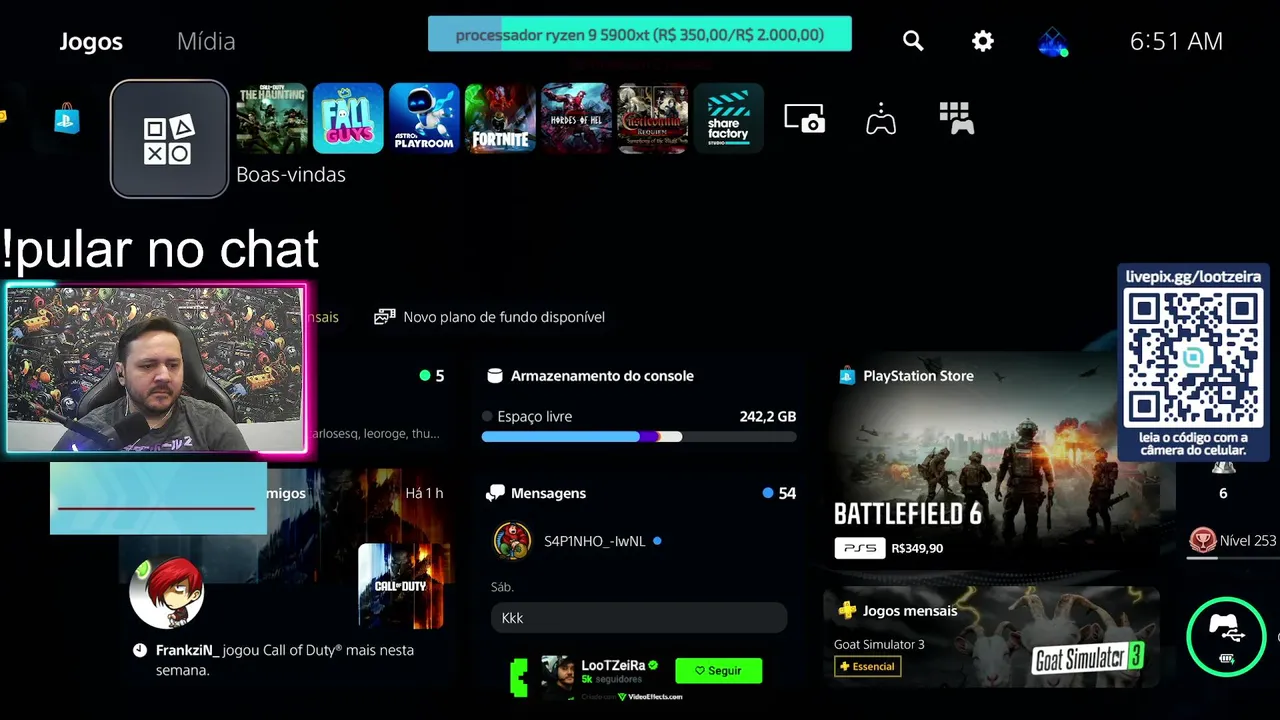Launch Fortnite from the game row
Viewport: 1280px width, 720px height.
point(500,118)
